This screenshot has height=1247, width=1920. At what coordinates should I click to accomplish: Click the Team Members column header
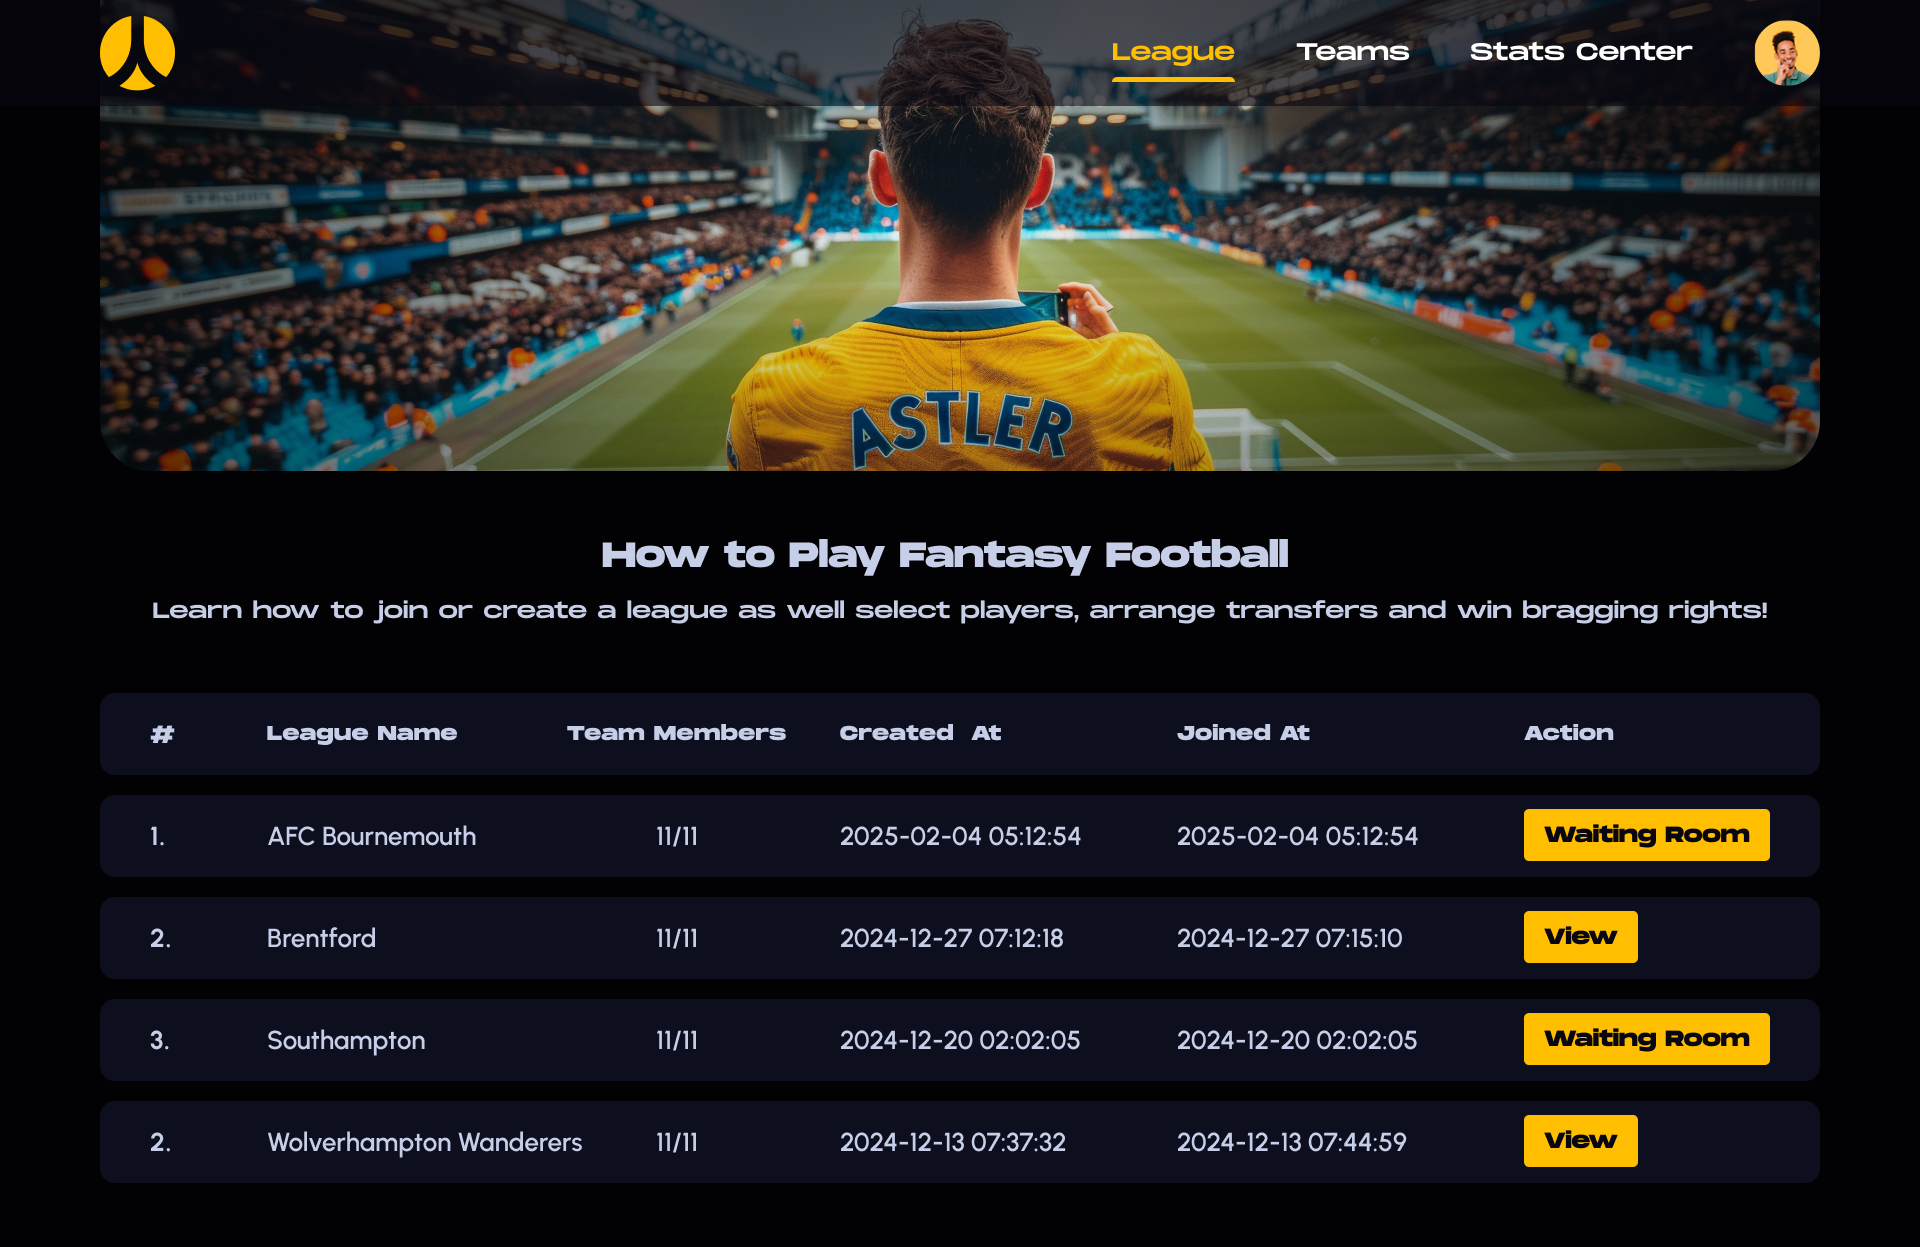pos(676,733)
